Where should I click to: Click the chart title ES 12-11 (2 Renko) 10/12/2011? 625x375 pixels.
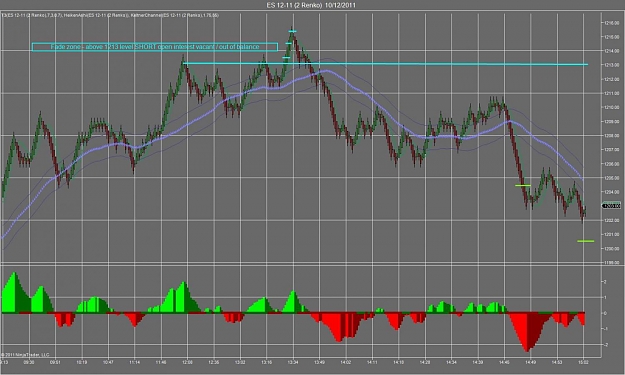coord(311,5)
